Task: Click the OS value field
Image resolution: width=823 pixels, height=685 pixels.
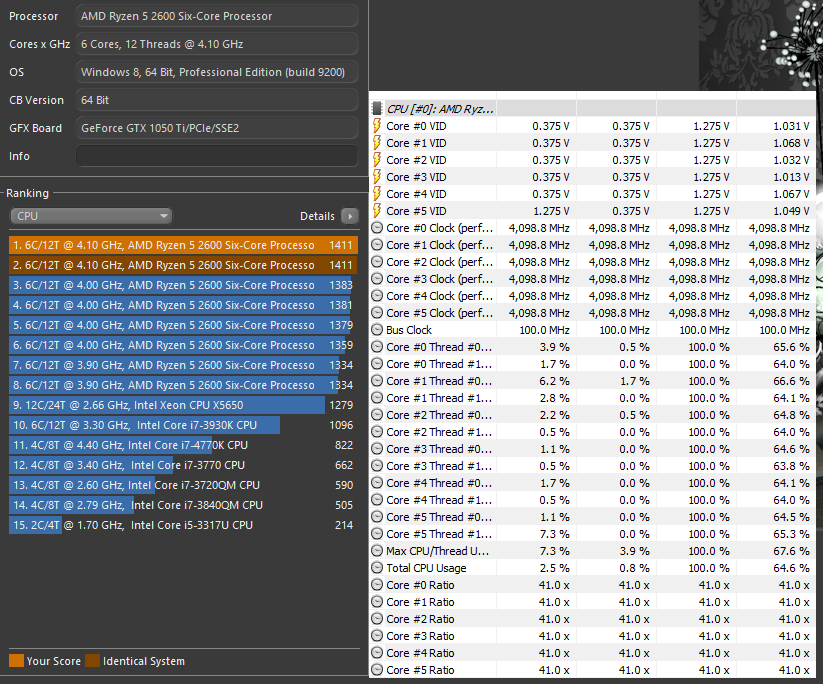Action: (x=217, y=72)
